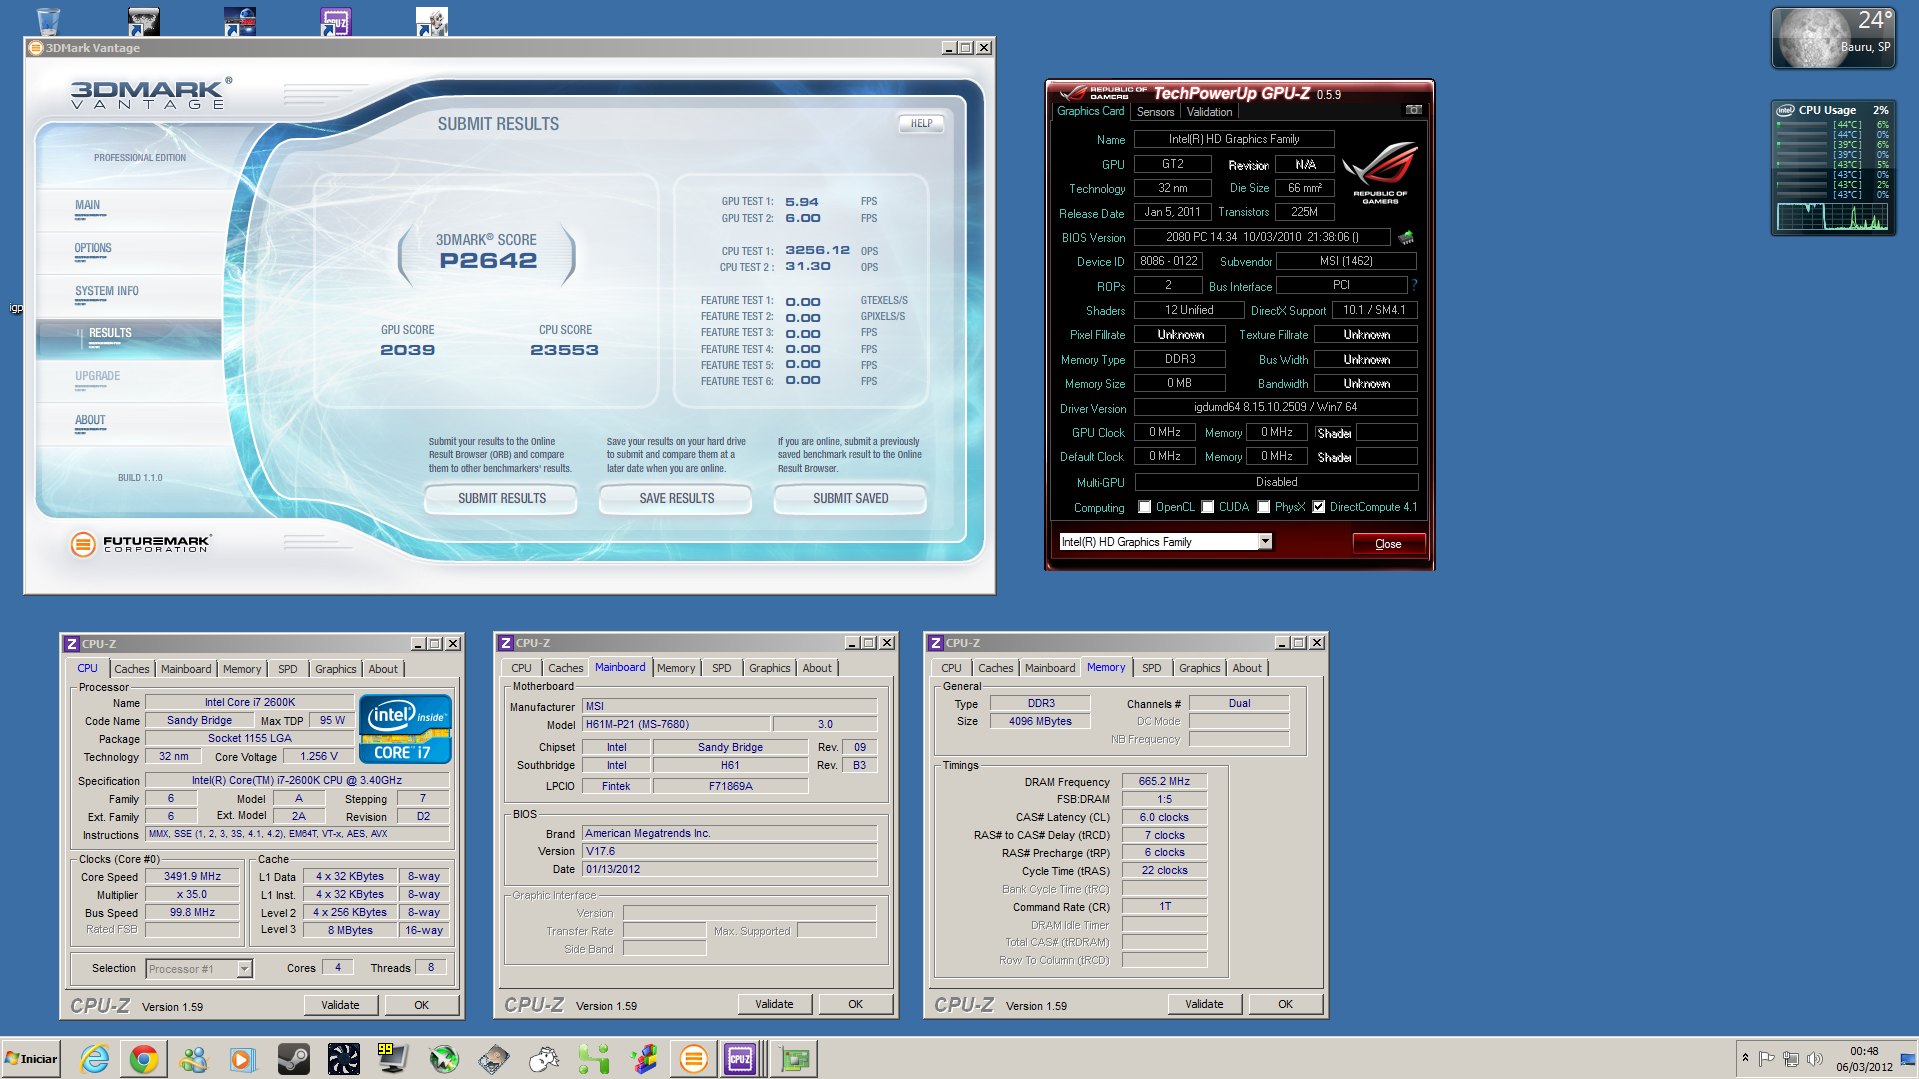The height and width of the screenshot is (1079, 1919).
Task: Click the DRAM Frequency value 665.2 MHz
Action: [1164, 781]
